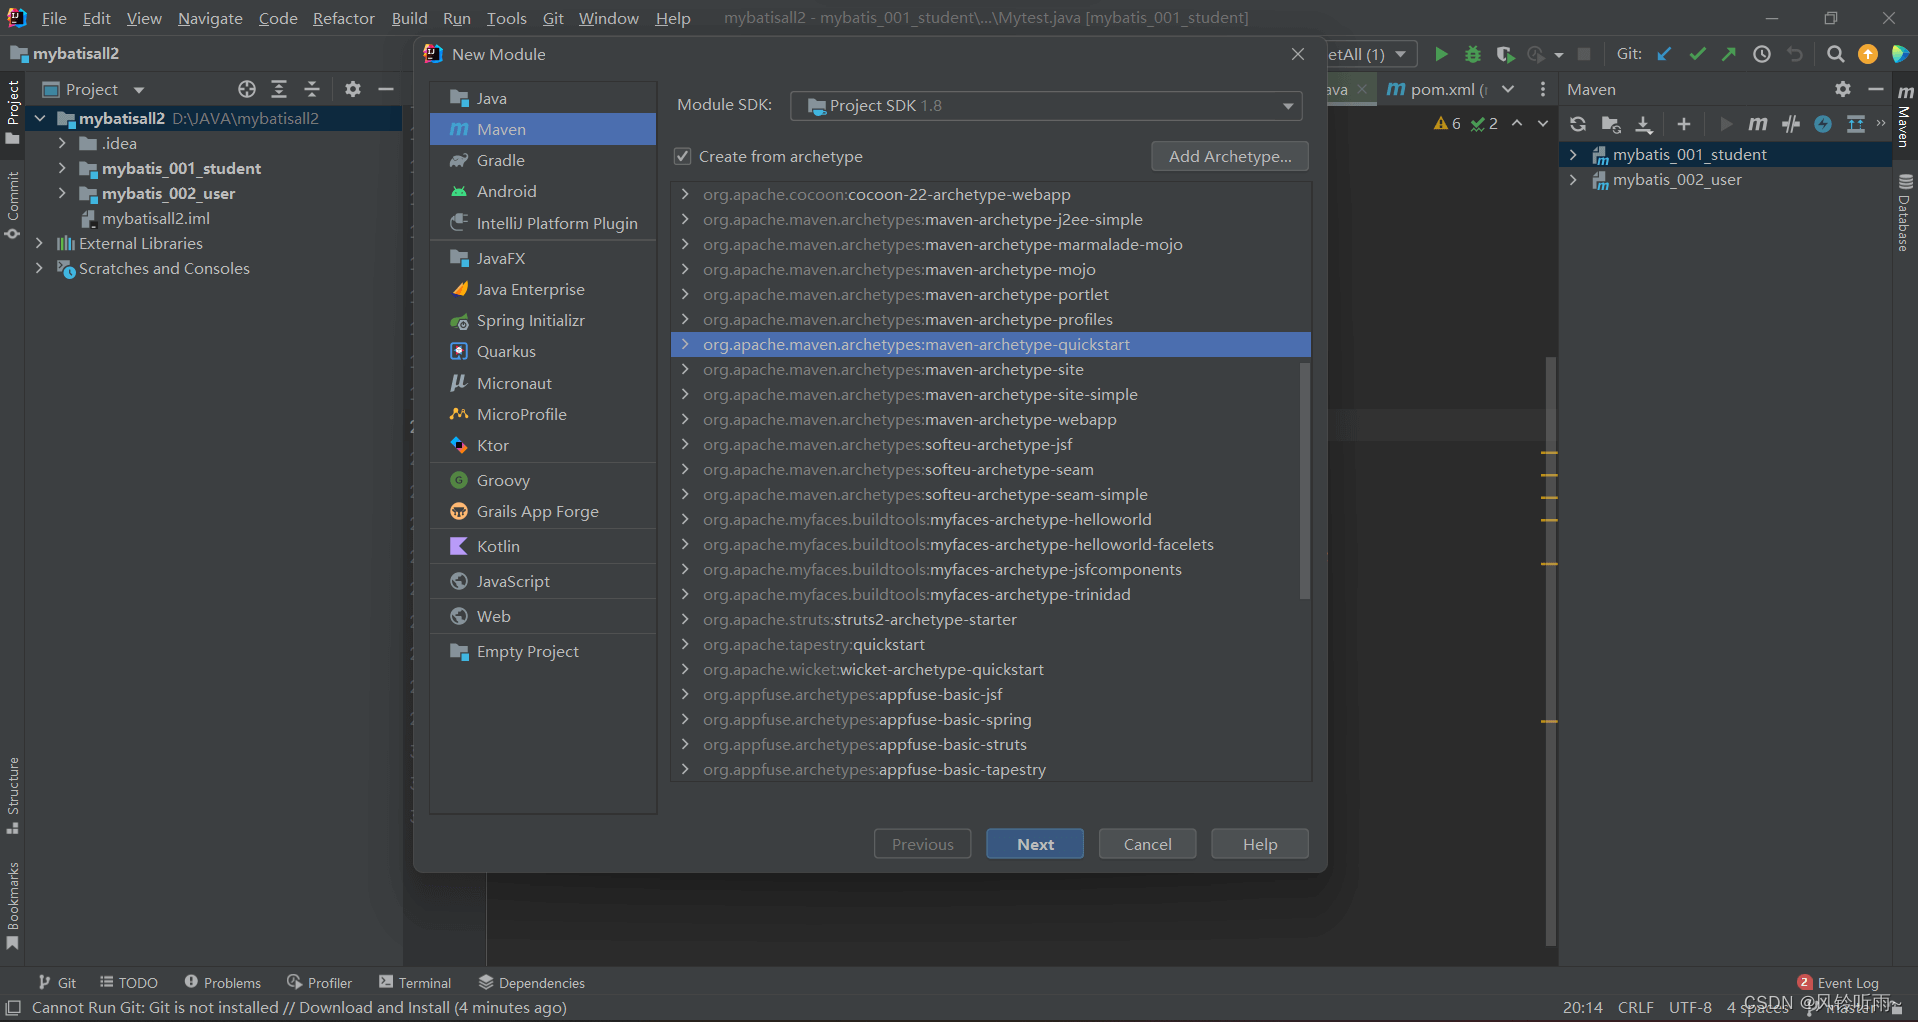Select Java Enterprise module type
This screenshot has width=1918, height=1022.
[543, 289]
